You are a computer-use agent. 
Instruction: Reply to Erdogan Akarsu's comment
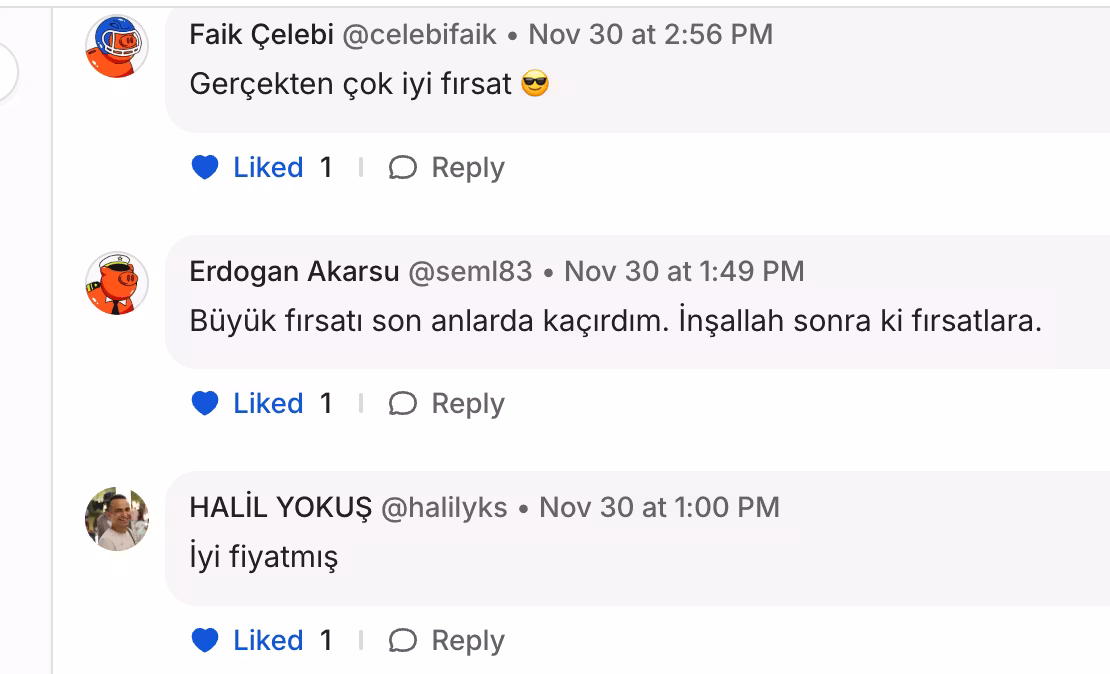446,404
